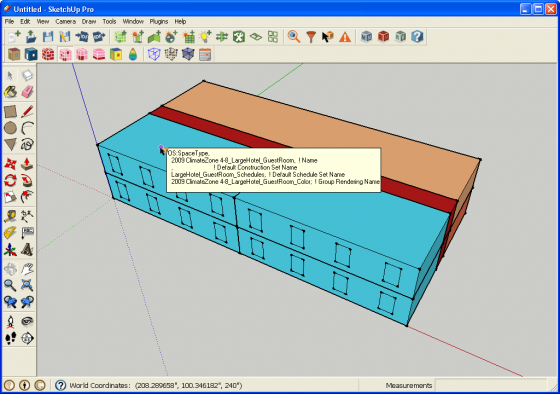Click the Export IDF icon
560x394 pixels.
(99, 37)
